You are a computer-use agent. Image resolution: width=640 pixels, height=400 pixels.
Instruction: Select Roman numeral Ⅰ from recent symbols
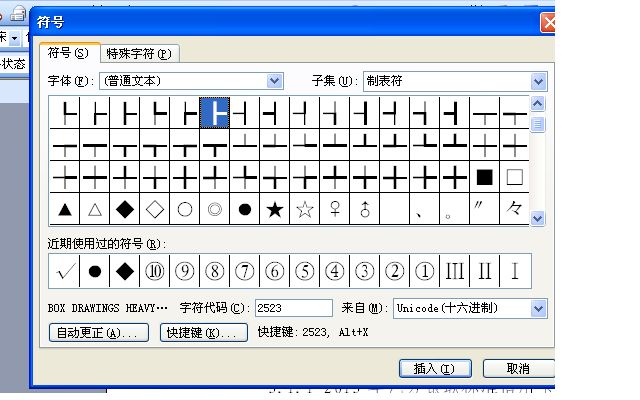(515, 271)
